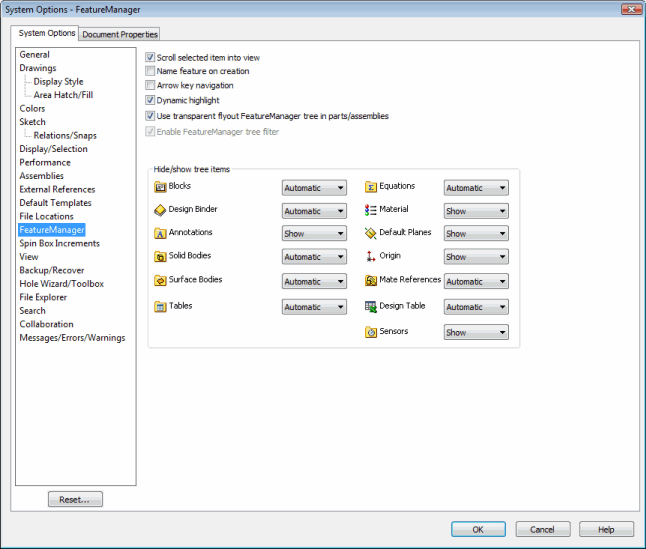
Task: Click the Cancel button
Action: pos(543,529)
